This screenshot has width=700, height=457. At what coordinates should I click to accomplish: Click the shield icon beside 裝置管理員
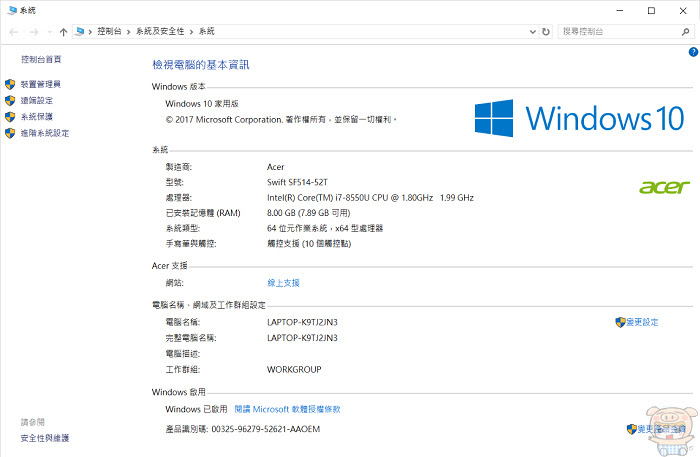click(x=10, y=84)
